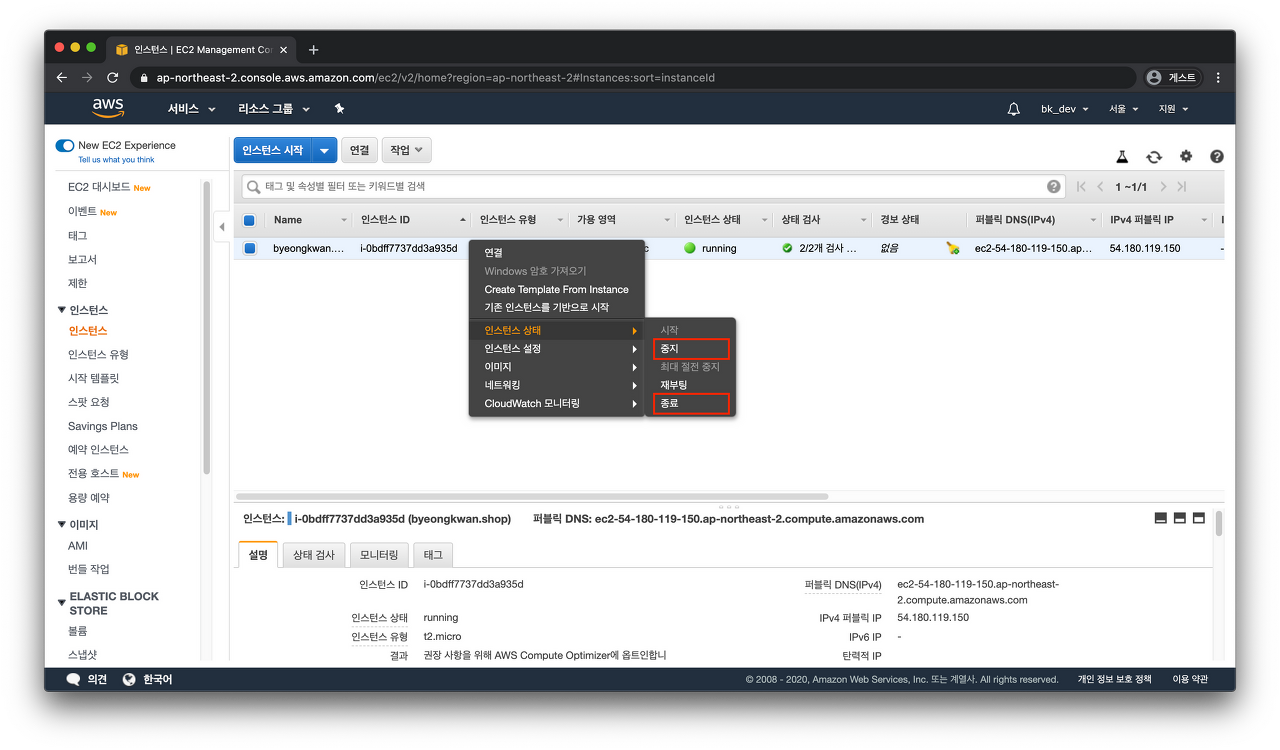This screenshot has height=750, width=1280.
Task: Open the notifications bell icon
Action: [1013, 109]
